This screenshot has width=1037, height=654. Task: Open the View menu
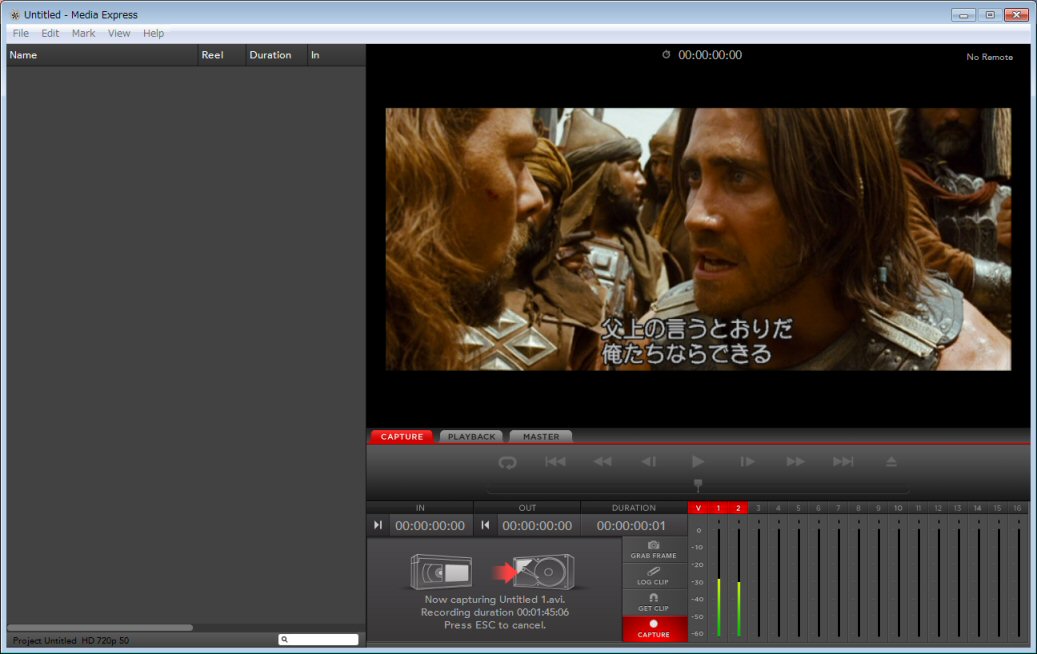coord(119,33)
